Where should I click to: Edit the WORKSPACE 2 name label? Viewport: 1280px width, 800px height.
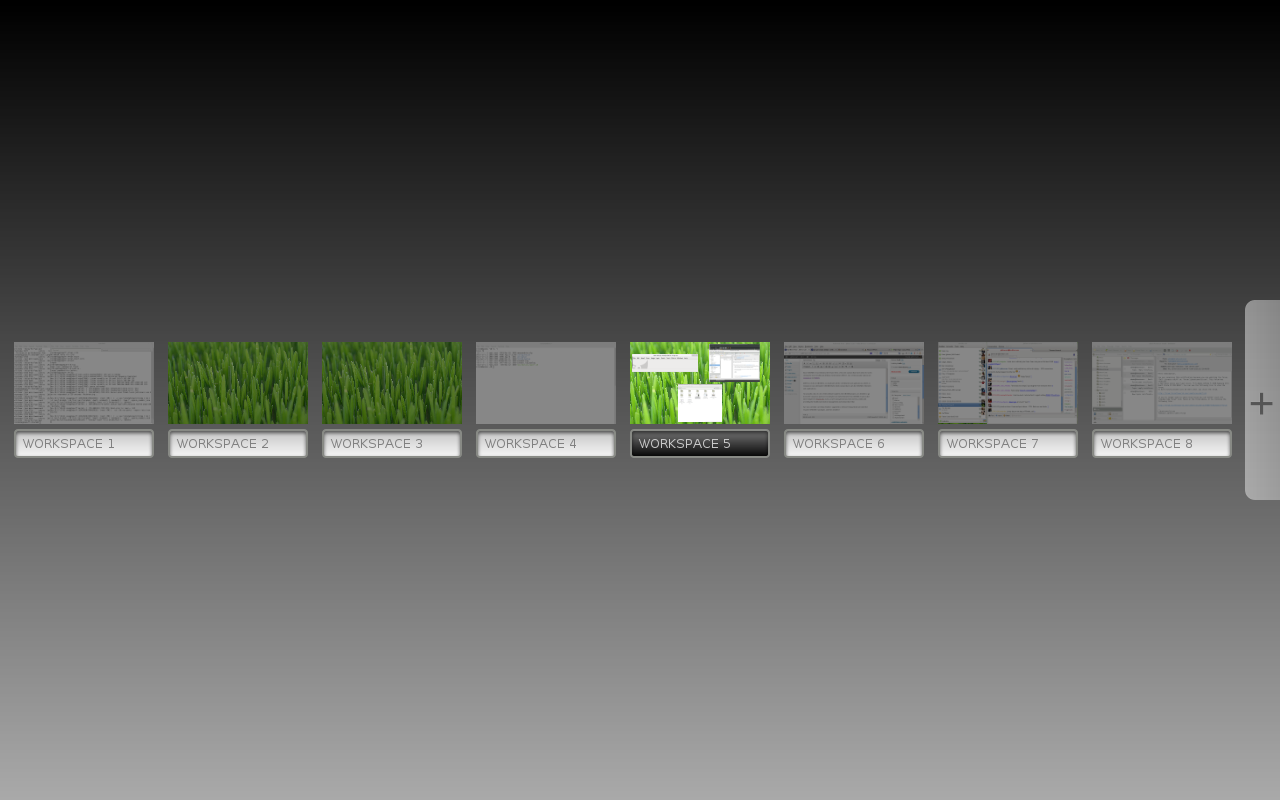tap(238, 444)
